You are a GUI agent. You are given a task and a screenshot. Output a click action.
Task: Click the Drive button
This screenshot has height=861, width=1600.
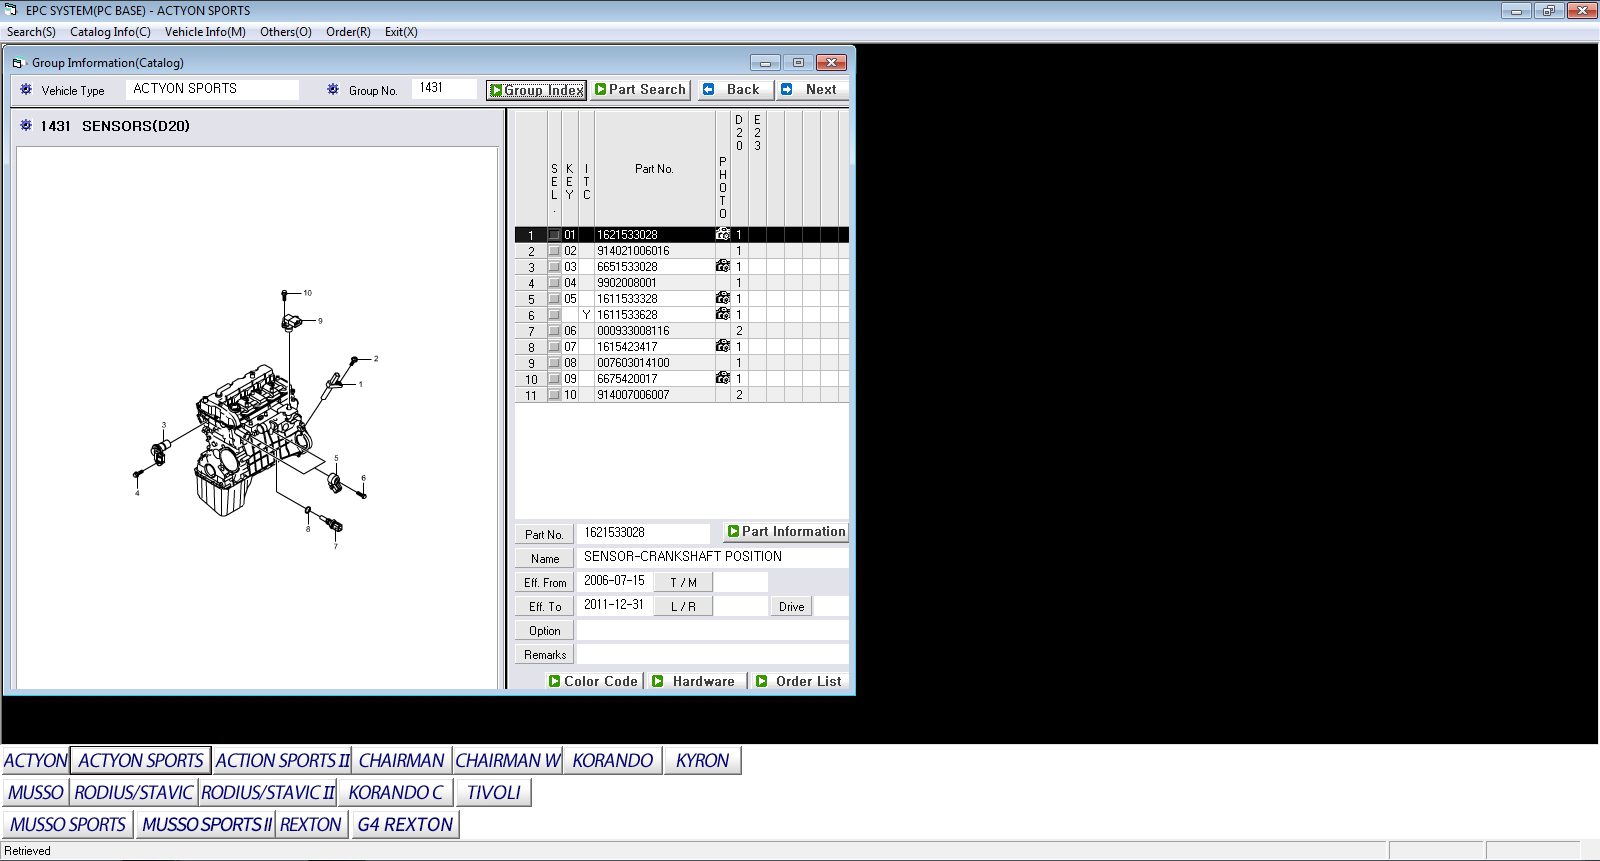[791, 606]
